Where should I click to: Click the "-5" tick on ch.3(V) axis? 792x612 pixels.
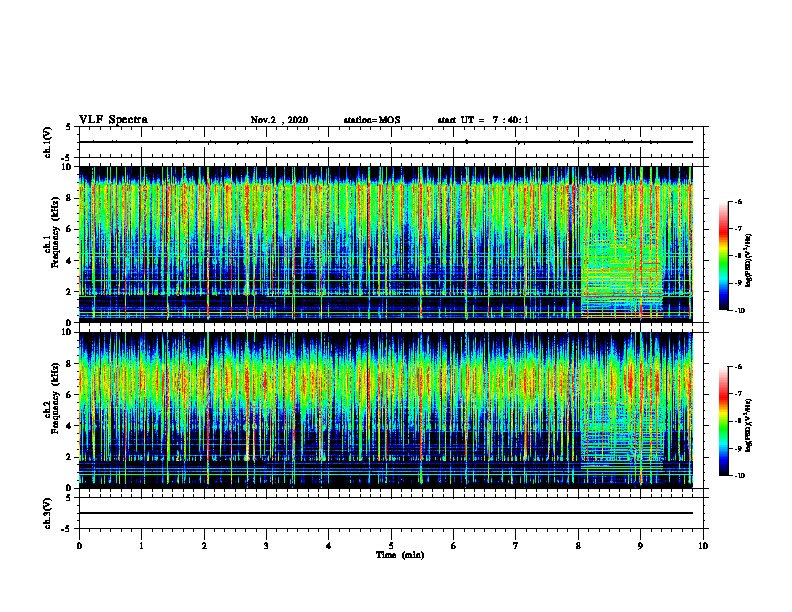[68, 529]
